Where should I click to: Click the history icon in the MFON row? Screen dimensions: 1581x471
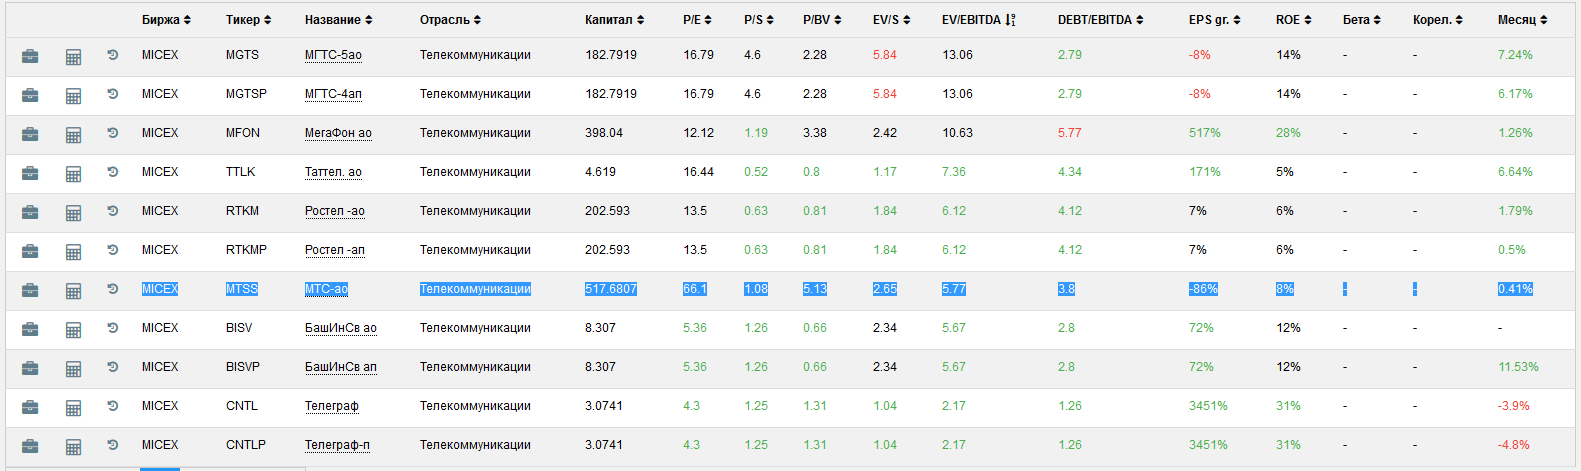click(x=113, y=133)
